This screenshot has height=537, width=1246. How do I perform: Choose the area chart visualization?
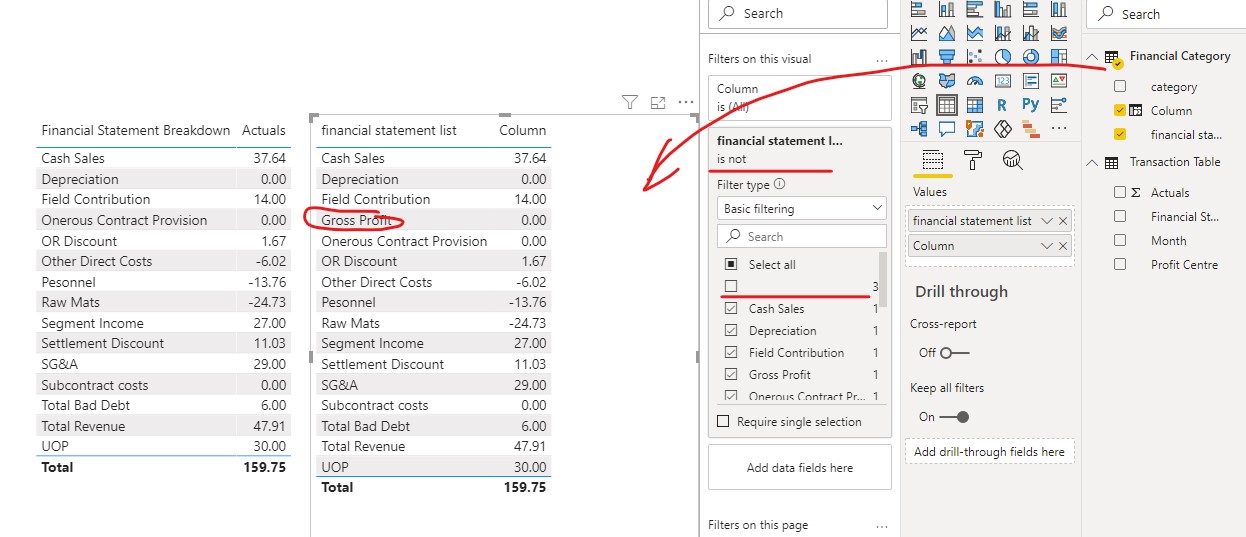pos(947,33)
